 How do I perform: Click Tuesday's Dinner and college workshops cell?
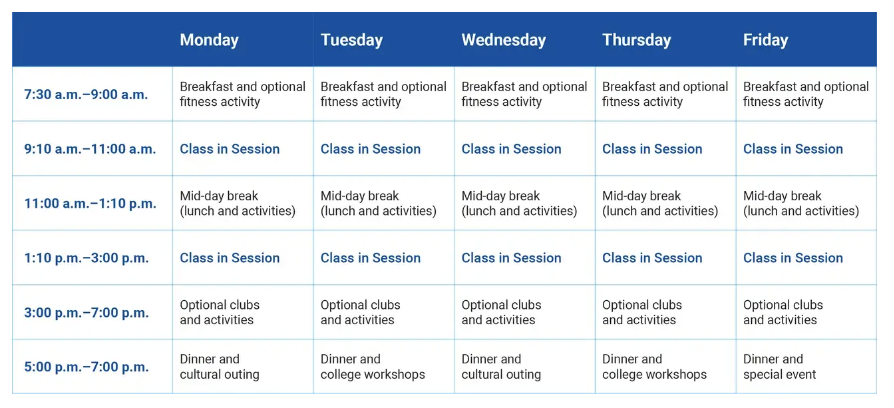point(372,367)
